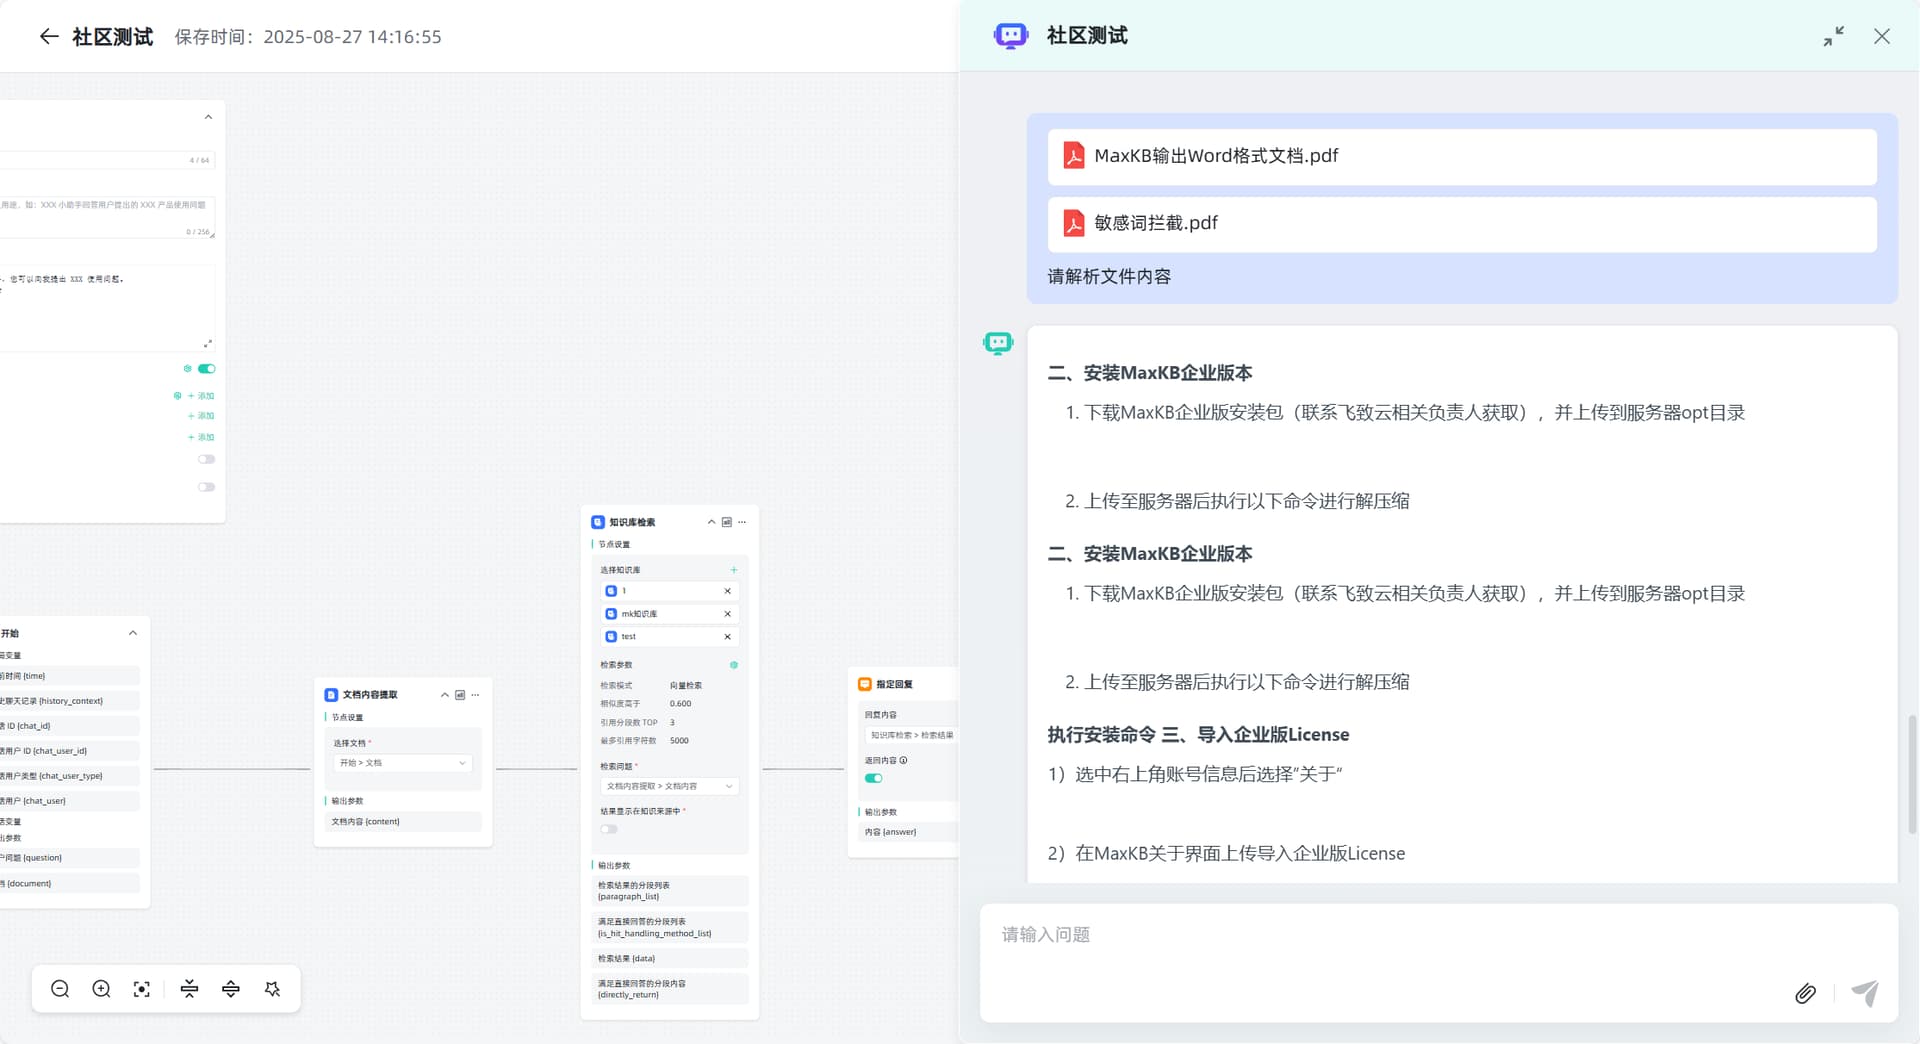Click the info icon next to 返回内容

point(904,760)
